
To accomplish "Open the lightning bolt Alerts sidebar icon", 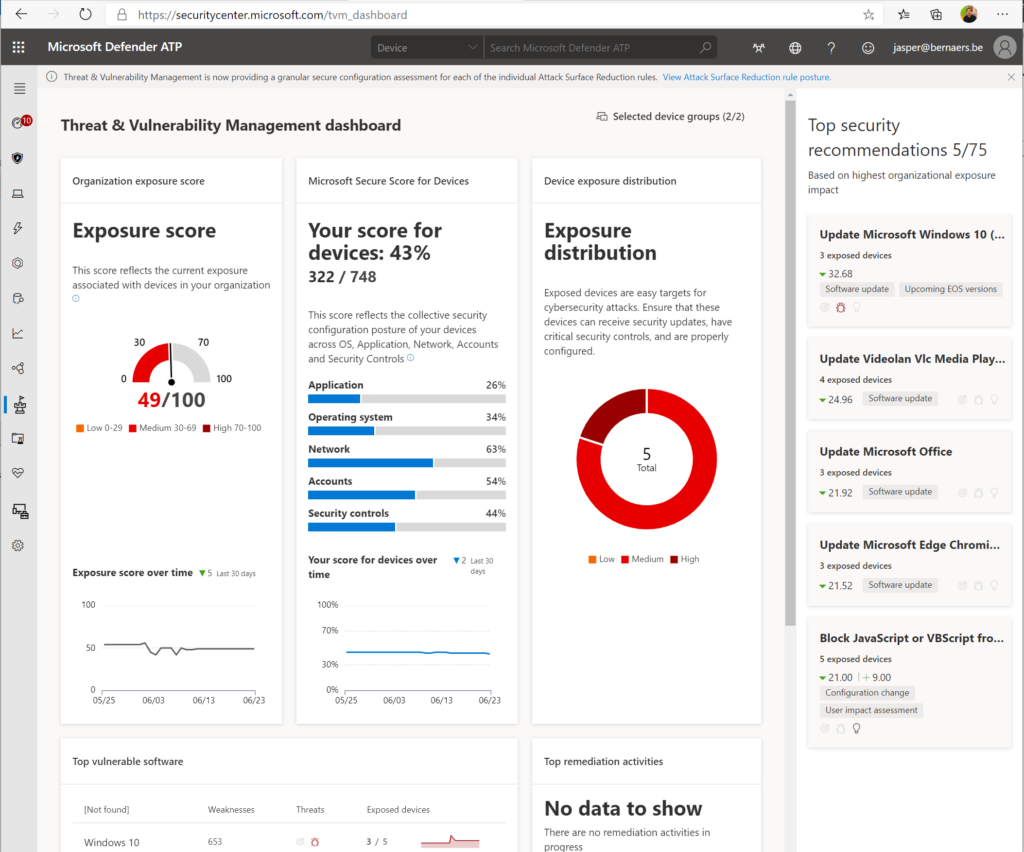I will (x=18, y=228).
